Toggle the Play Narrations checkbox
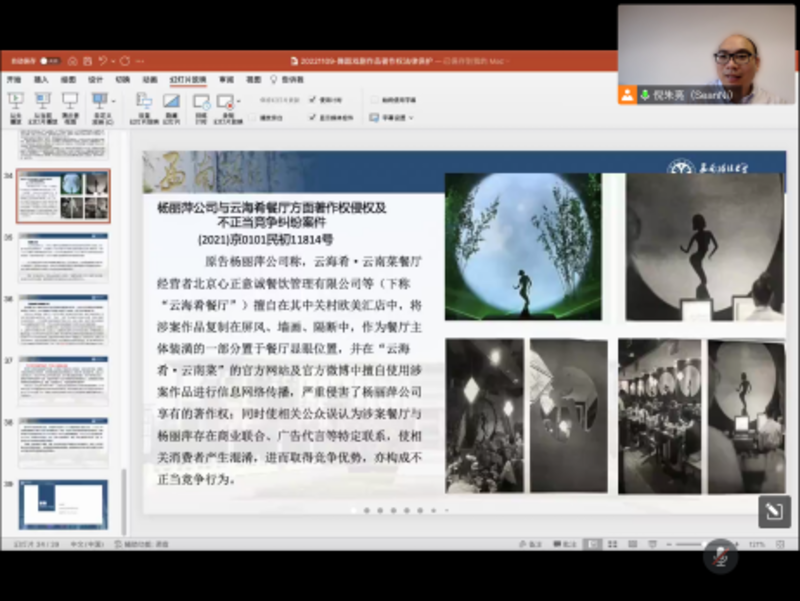The width and height of the screenshot is (800, 601). 252,118
